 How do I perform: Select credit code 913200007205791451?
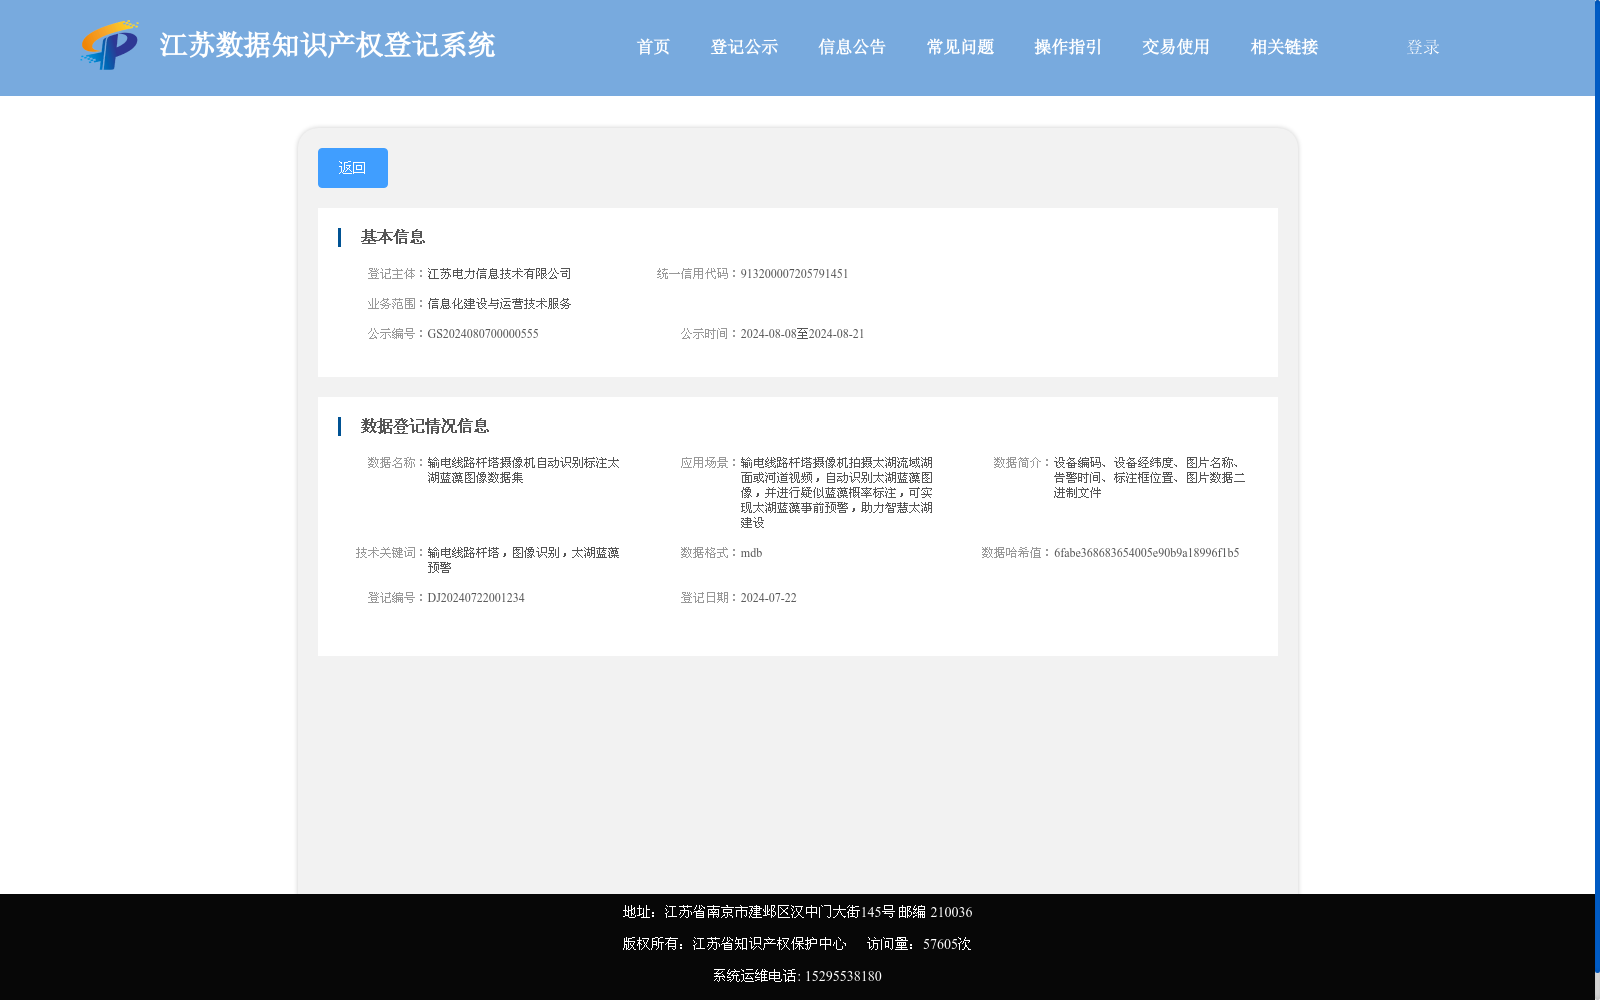(794, 274)
